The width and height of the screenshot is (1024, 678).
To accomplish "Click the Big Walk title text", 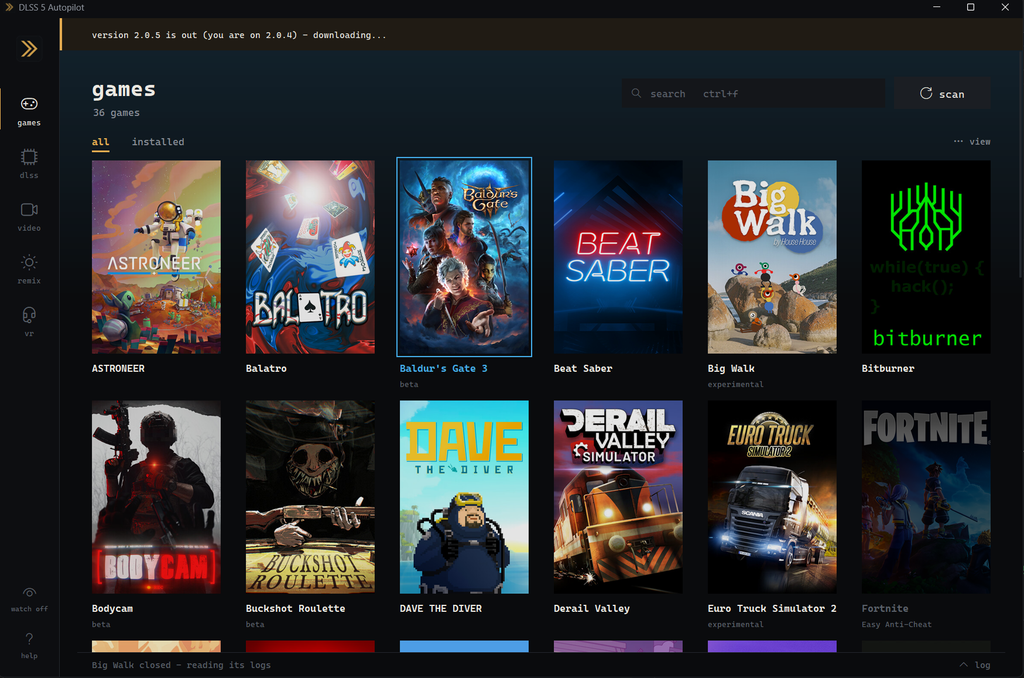I will [x=731, y=368].
